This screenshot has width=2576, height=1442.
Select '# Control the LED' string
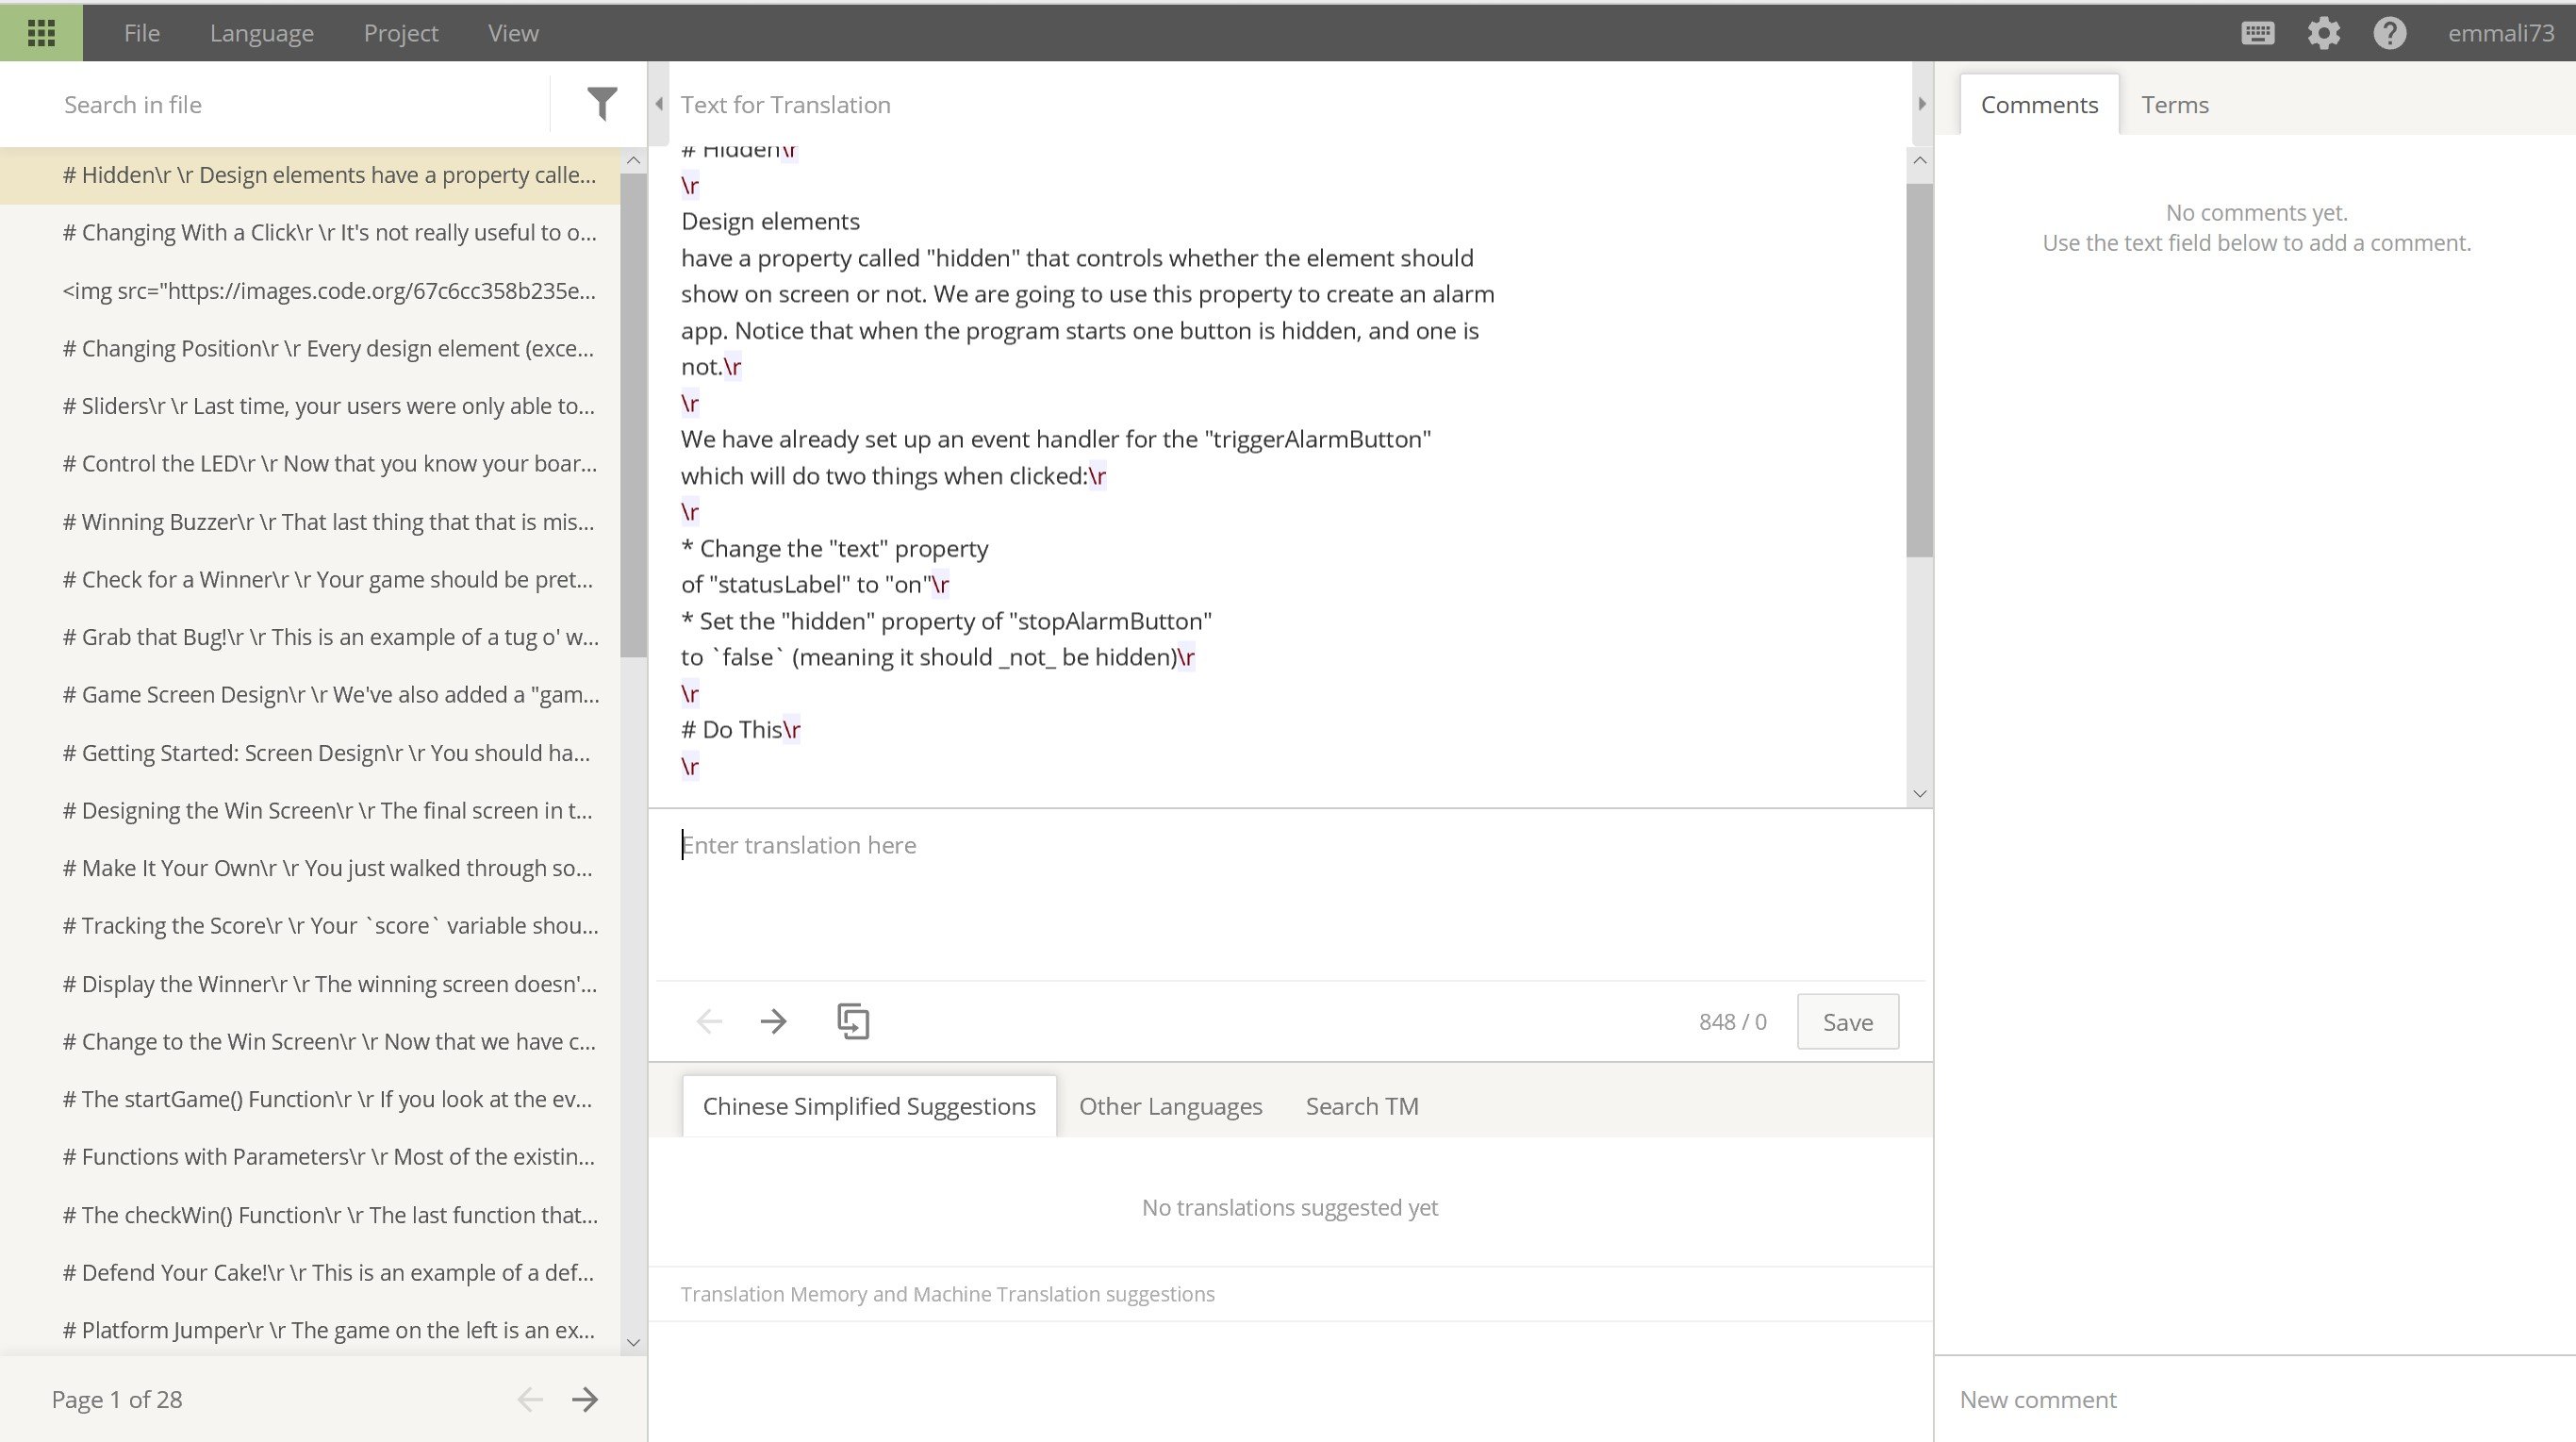(x=310, y=464)
